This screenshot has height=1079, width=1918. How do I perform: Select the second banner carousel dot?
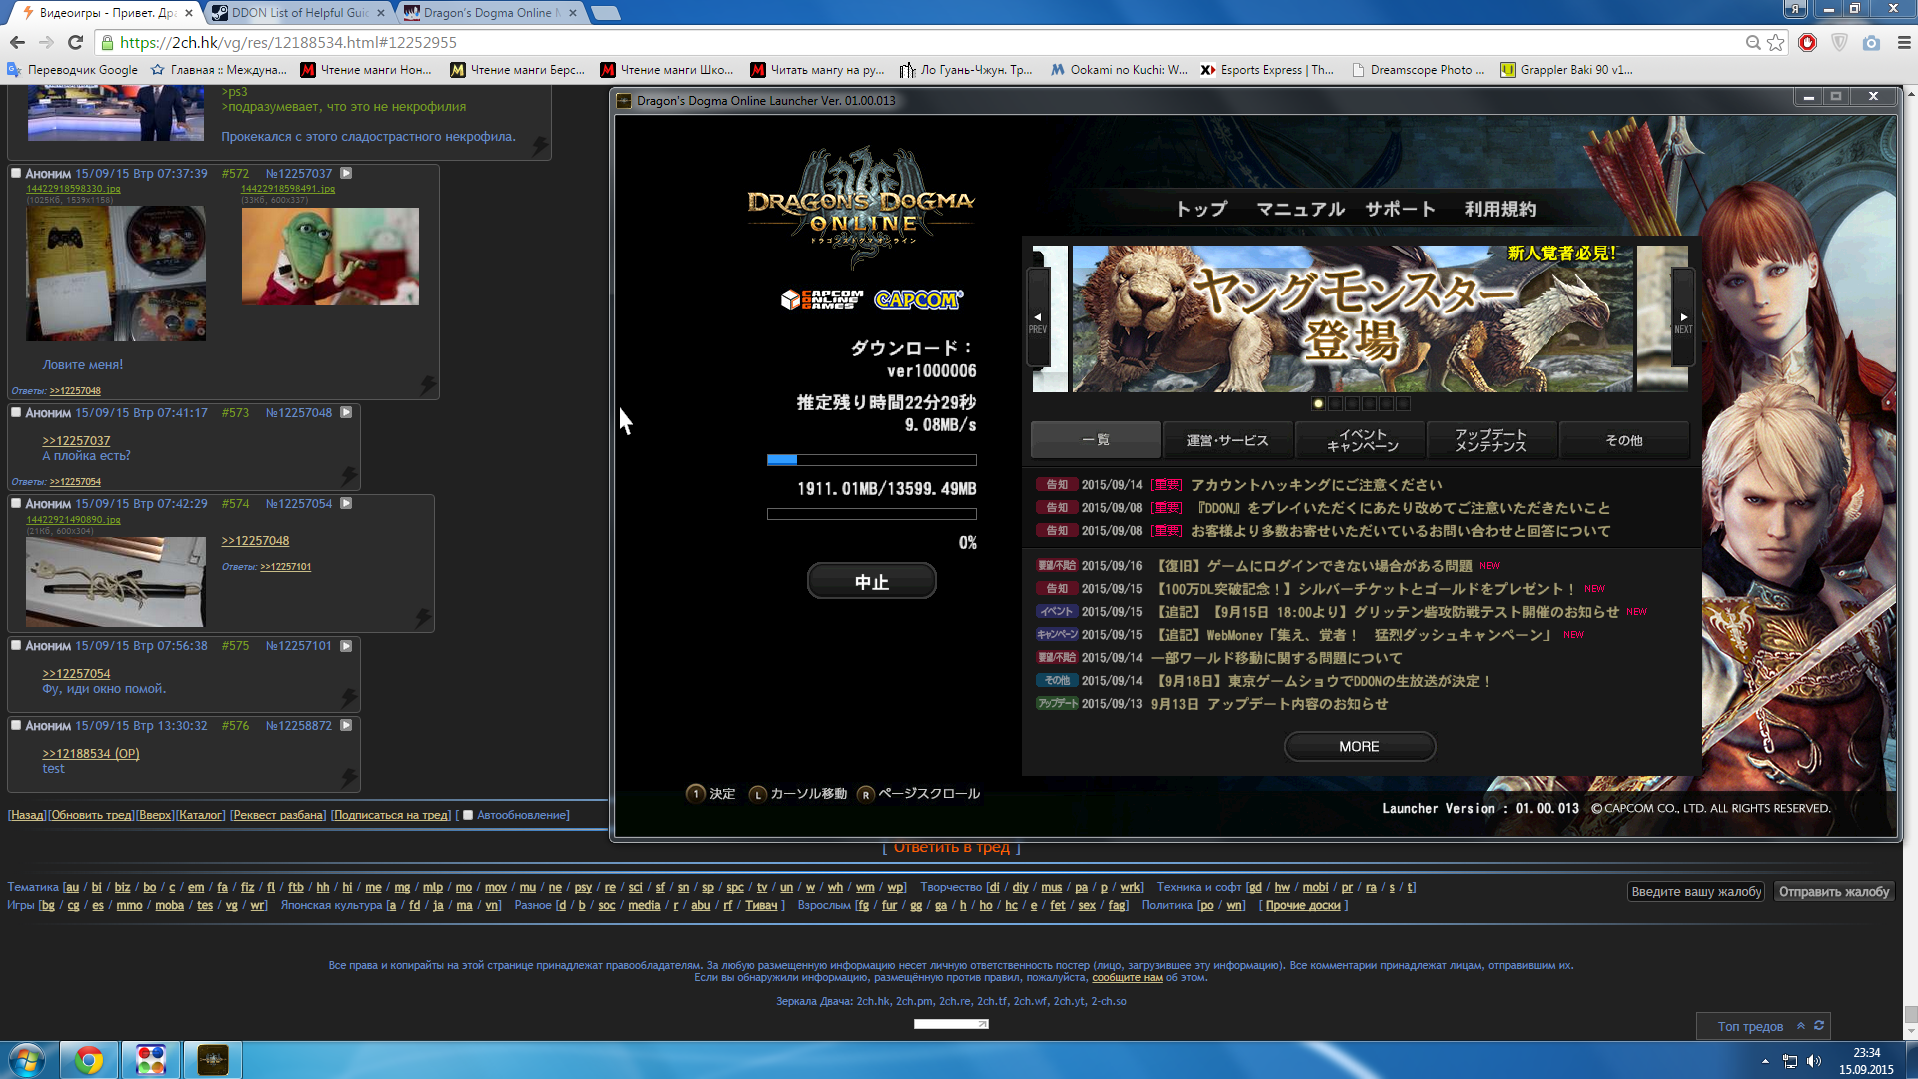point(1335,404)
